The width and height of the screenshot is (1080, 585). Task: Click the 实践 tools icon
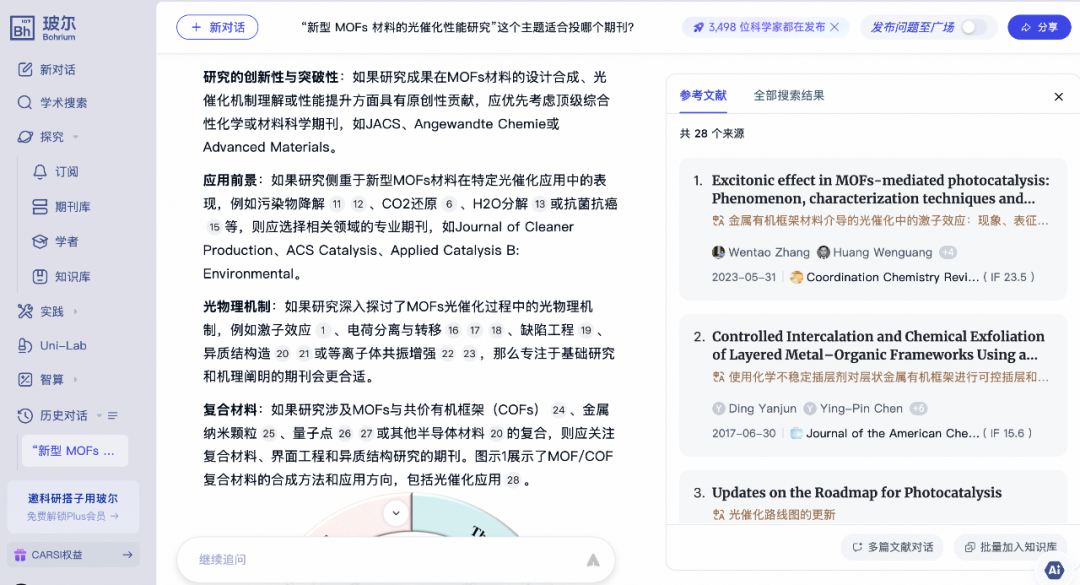point(25,311)
